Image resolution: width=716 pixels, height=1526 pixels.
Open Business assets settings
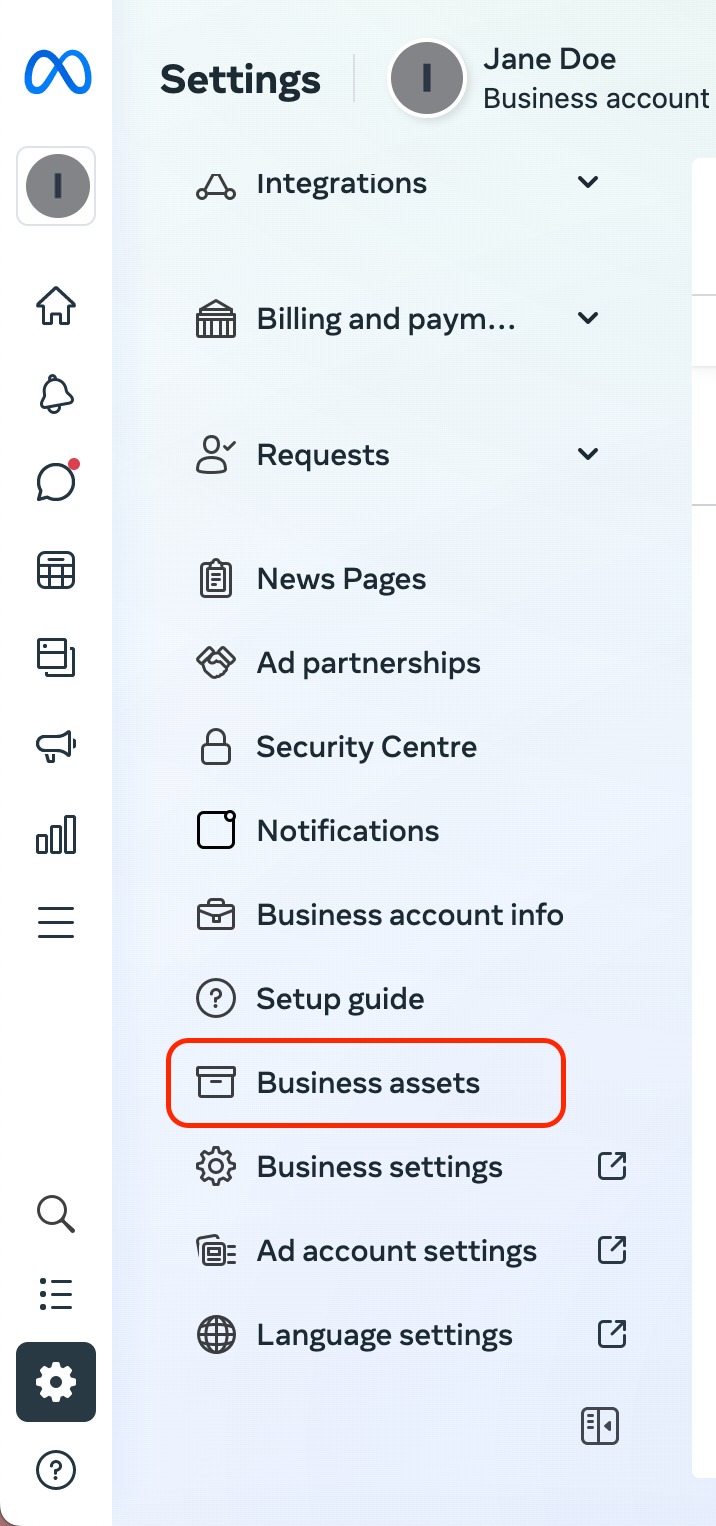point(366,1082)
